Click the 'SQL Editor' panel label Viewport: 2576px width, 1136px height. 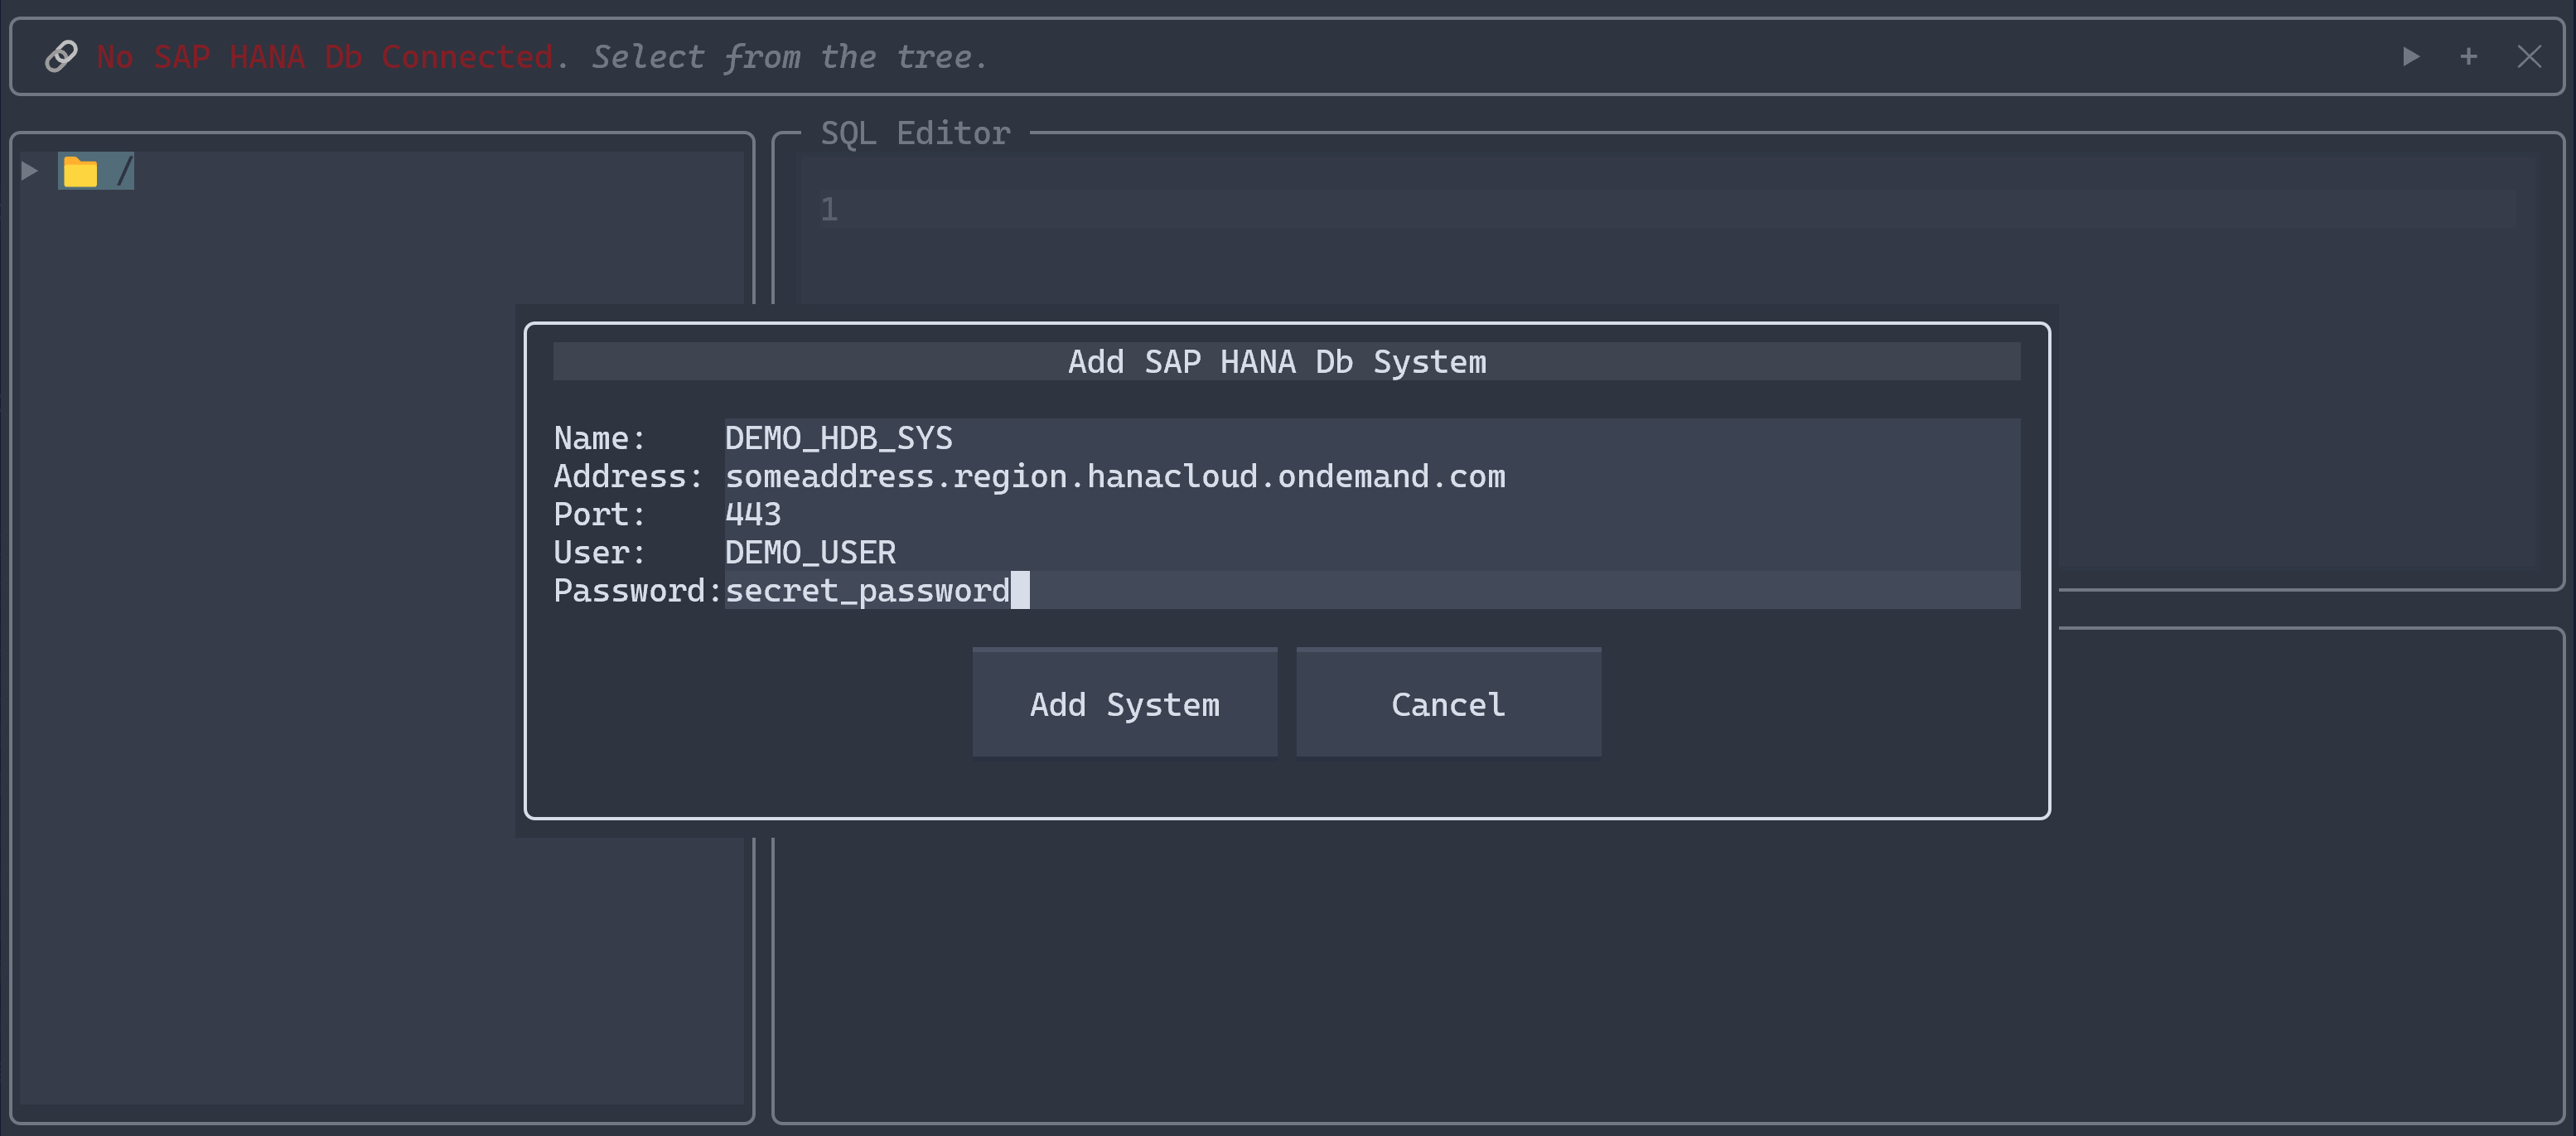(x=915, y=133)
